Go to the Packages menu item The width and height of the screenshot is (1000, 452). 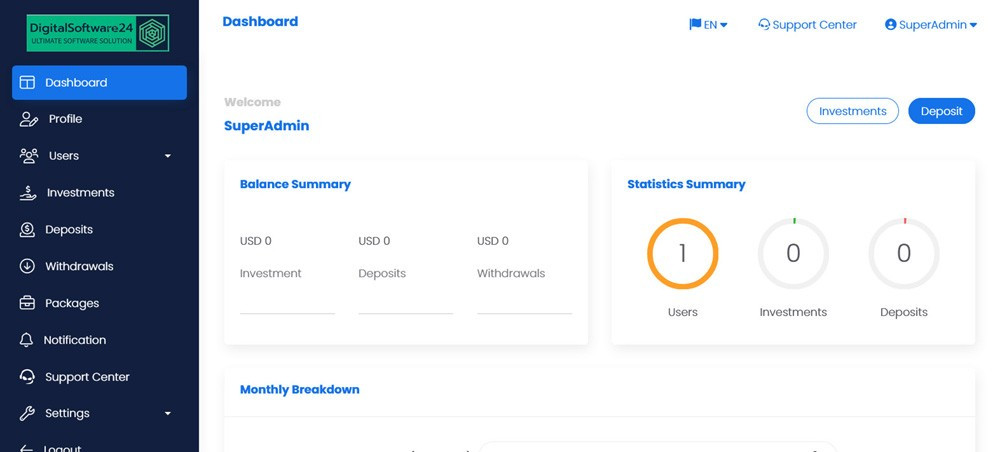click(72, 304)
